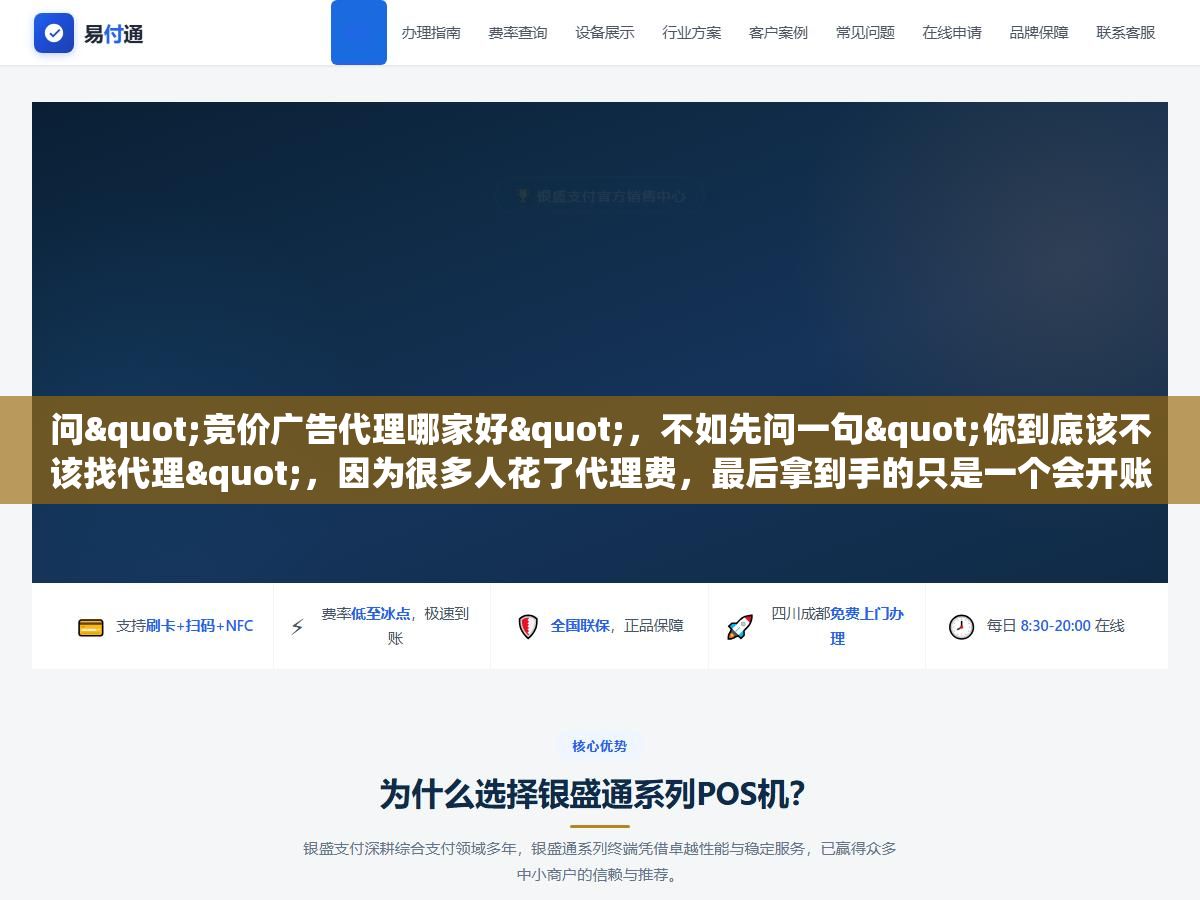Go to 设备展示 page
Viewport: 1200px width, 900px height.
605,33
